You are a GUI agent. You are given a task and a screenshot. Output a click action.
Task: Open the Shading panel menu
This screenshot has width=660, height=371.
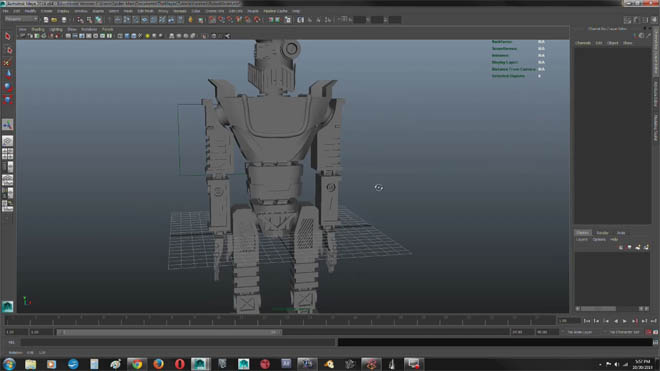point(38,29)
